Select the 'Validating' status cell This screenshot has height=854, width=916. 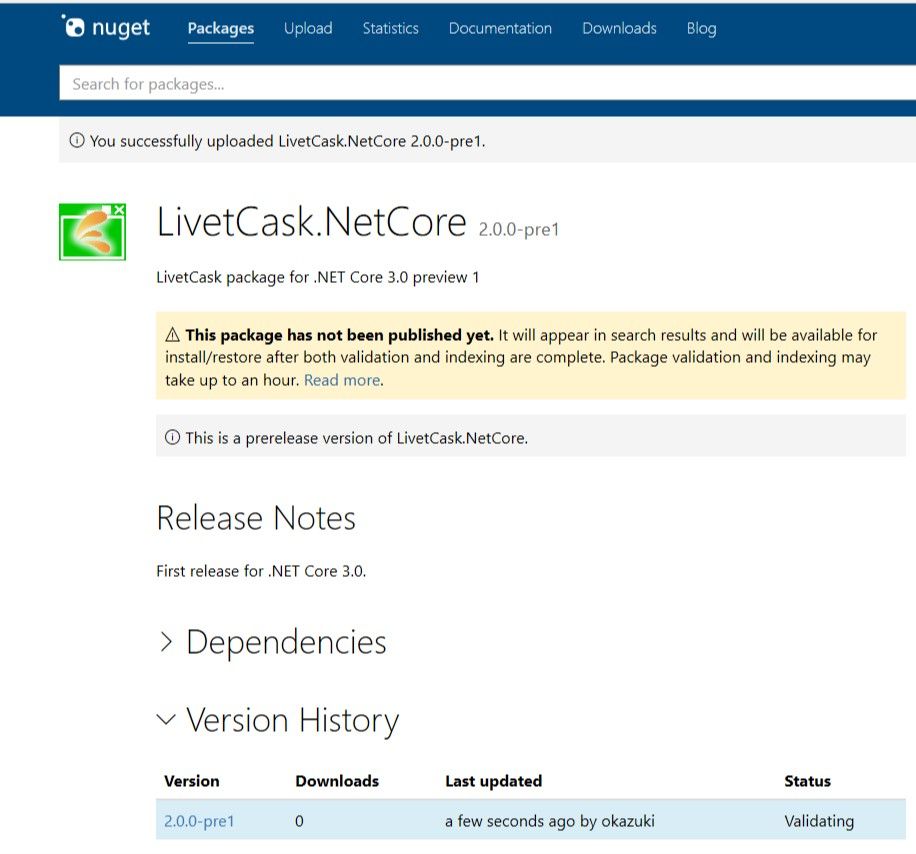coord(819,821)
